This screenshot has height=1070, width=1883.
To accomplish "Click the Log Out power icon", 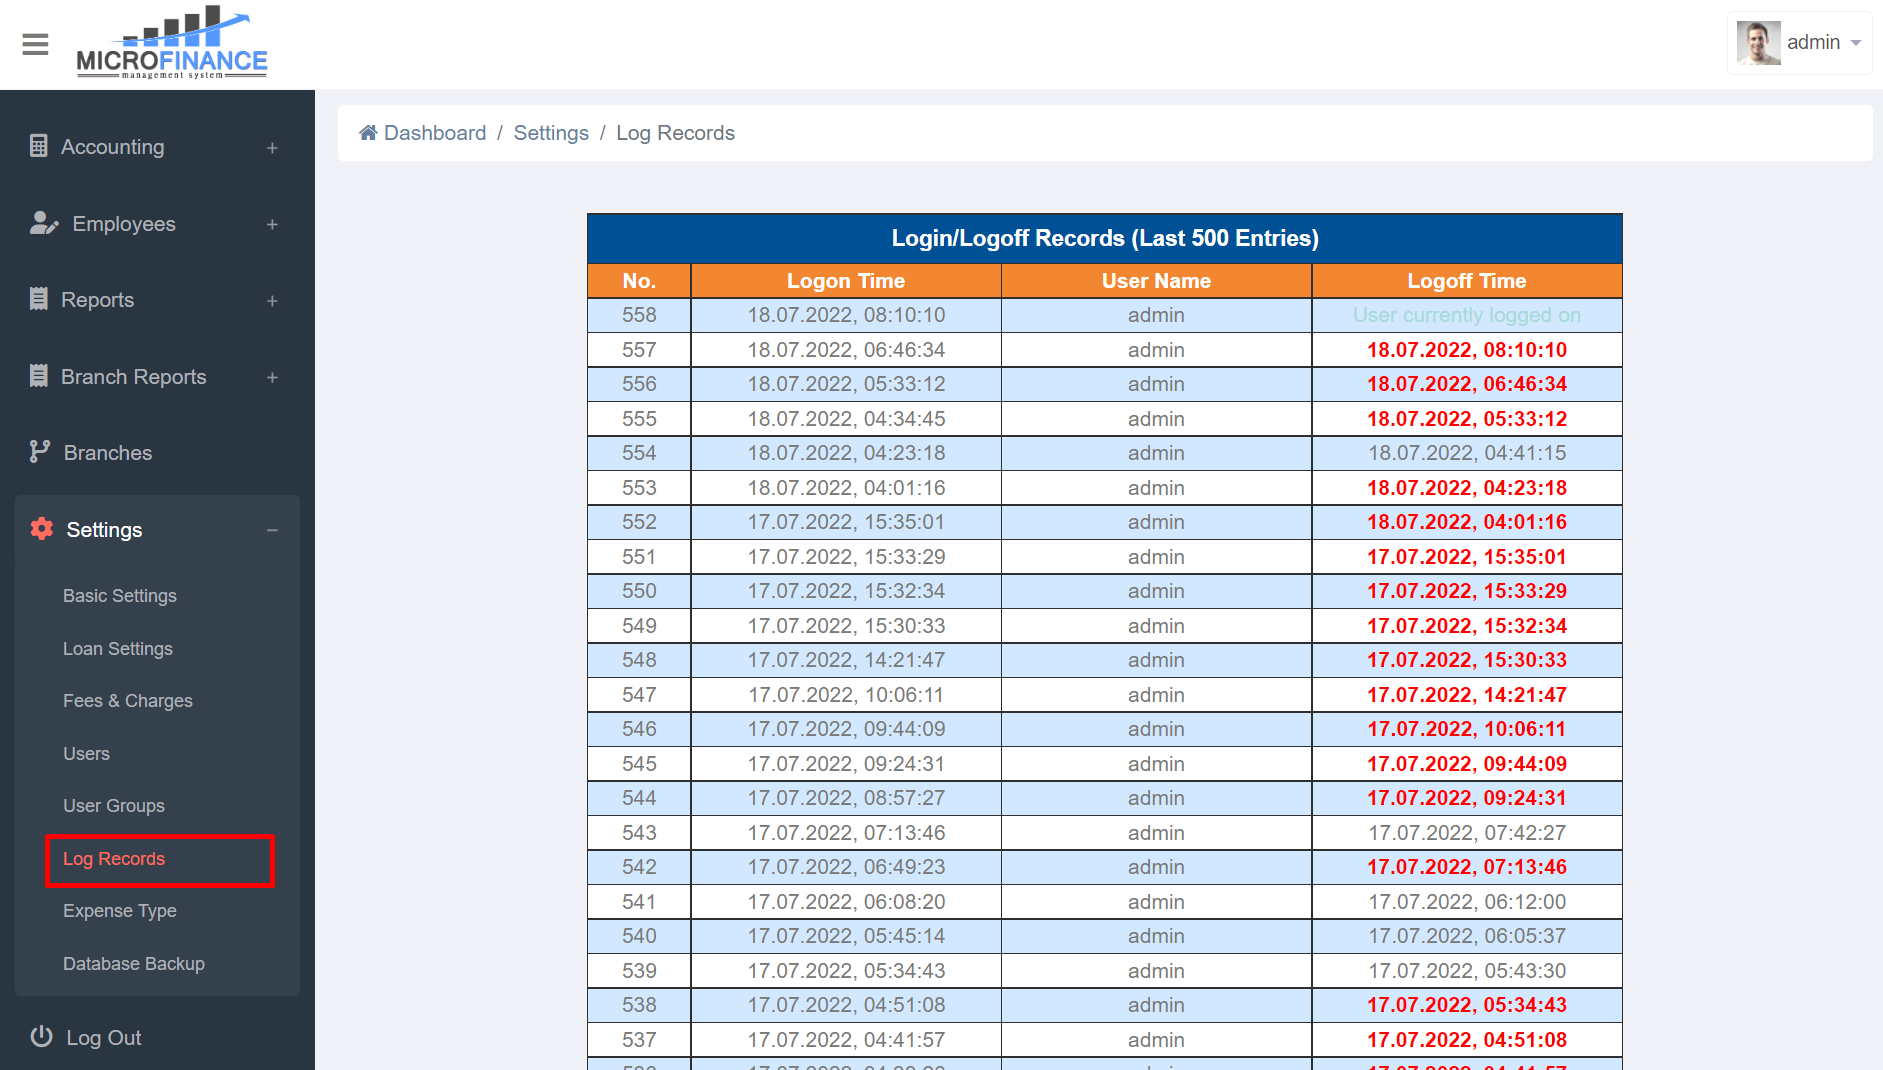I will [x=41, y=1037].
